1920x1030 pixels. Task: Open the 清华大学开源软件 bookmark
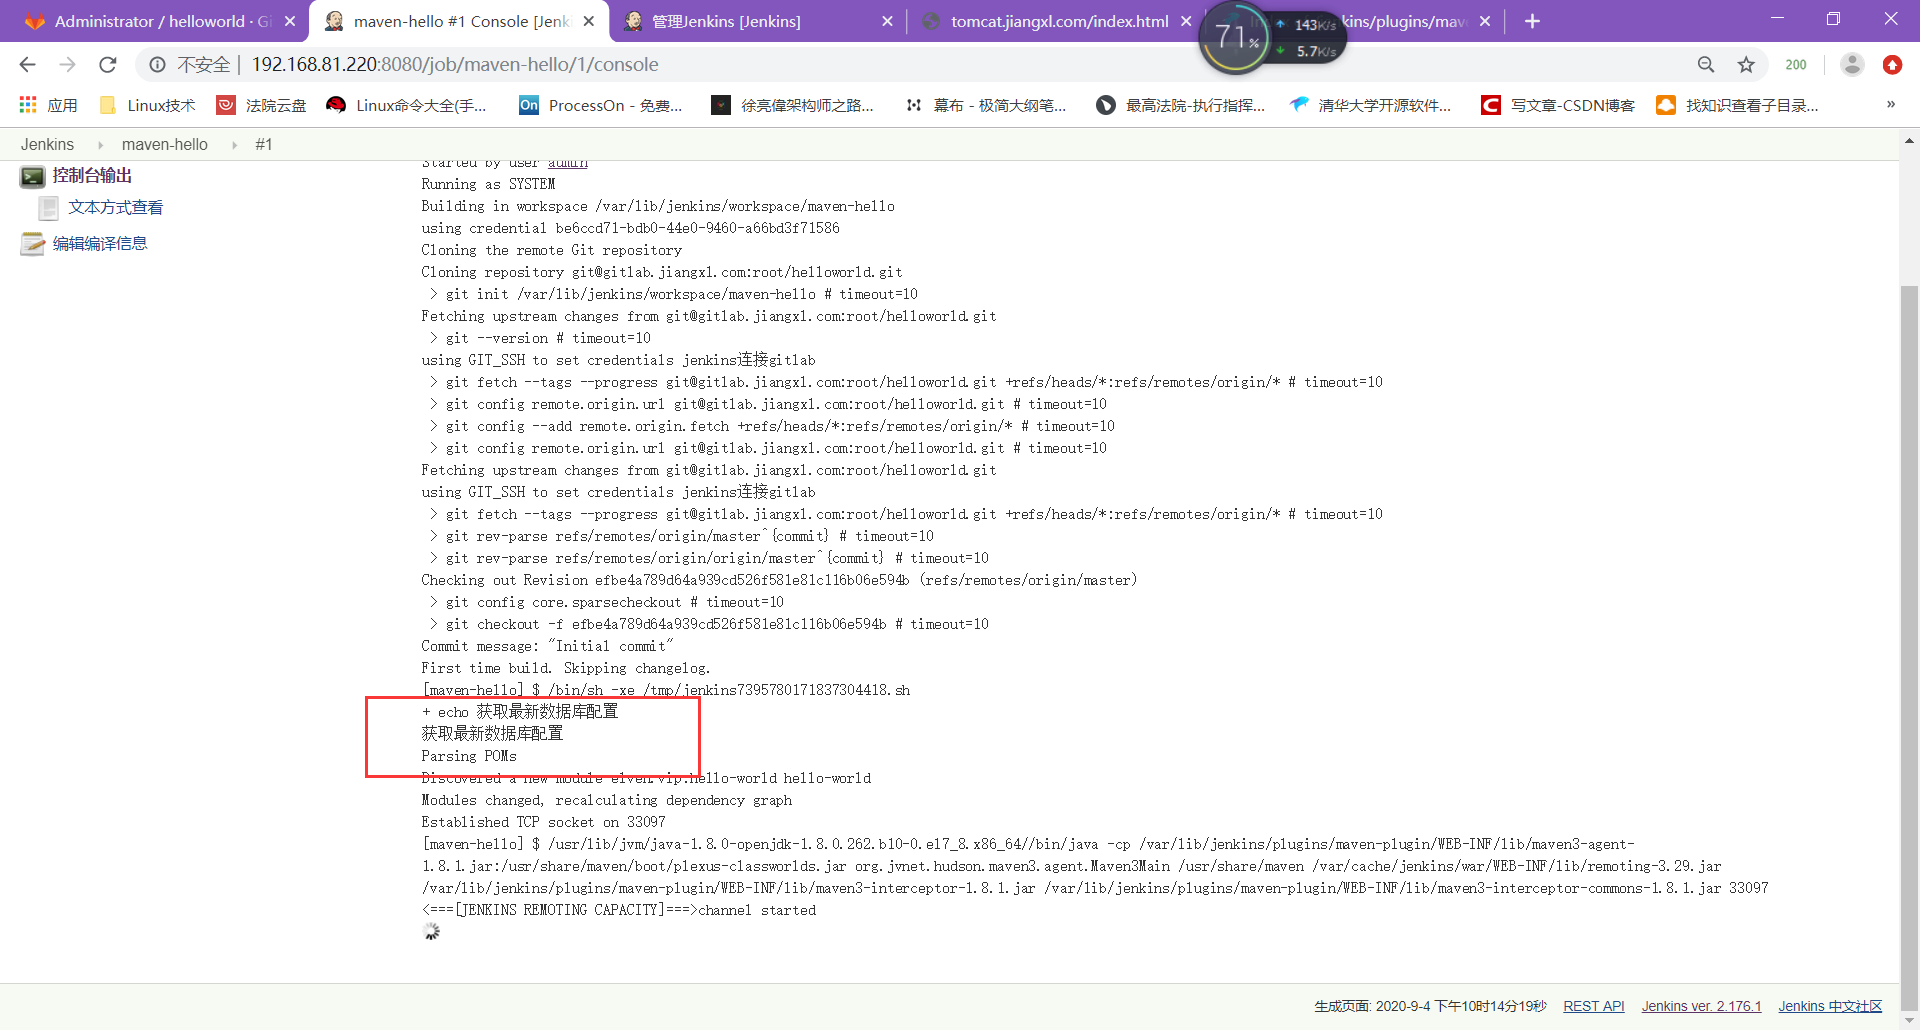click(1370, 105)
